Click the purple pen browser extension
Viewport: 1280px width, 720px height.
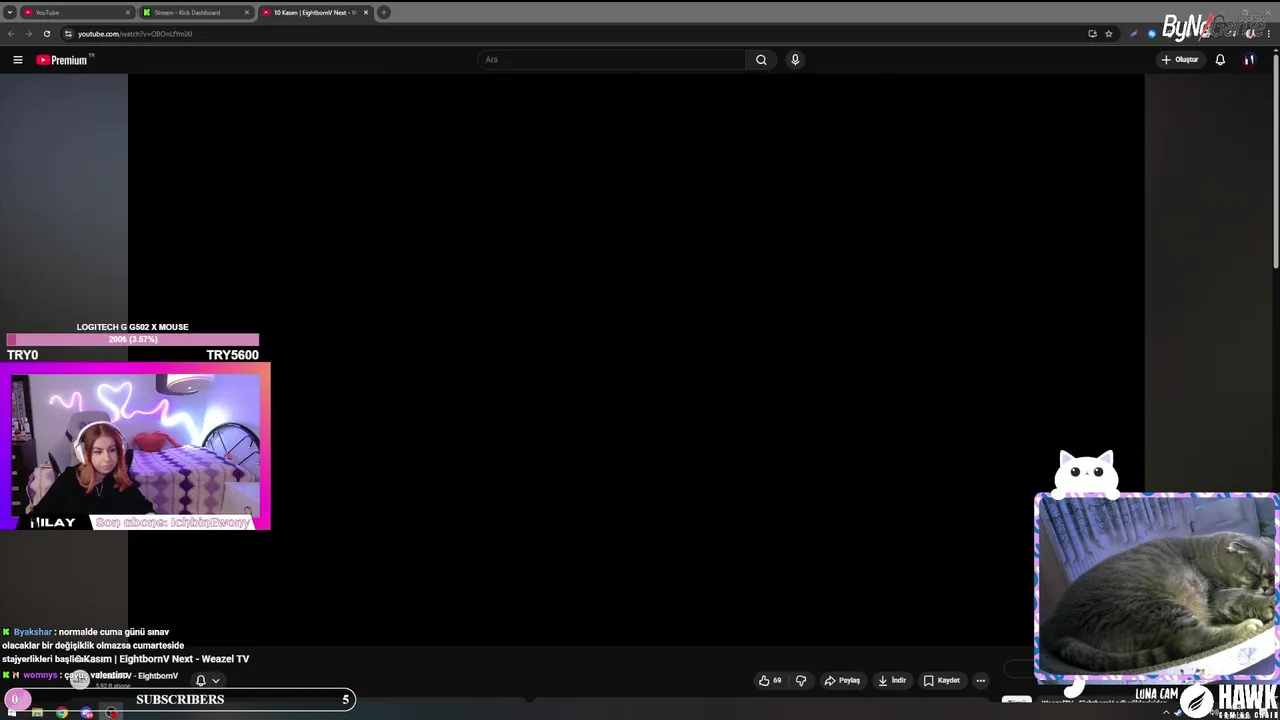pyautogui.click(x=1133, y=33)
